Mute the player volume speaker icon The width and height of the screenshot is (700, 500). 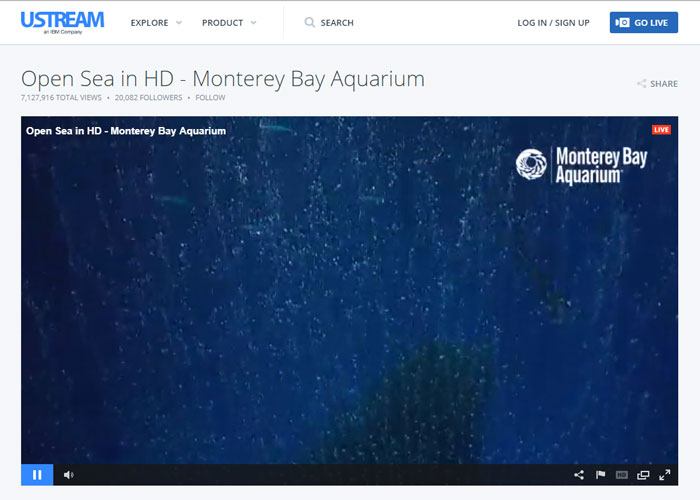68,475
